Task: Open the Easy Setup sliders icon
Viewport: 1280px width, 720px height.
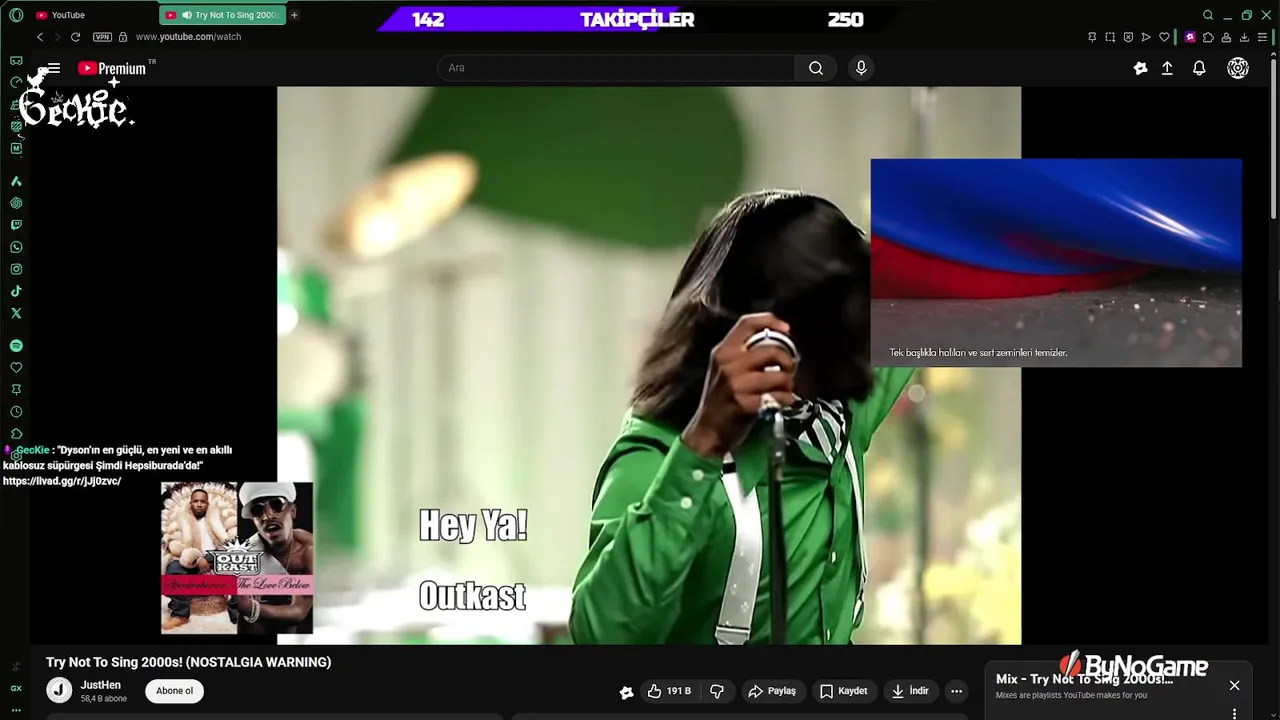Action: coord(1264,37)
